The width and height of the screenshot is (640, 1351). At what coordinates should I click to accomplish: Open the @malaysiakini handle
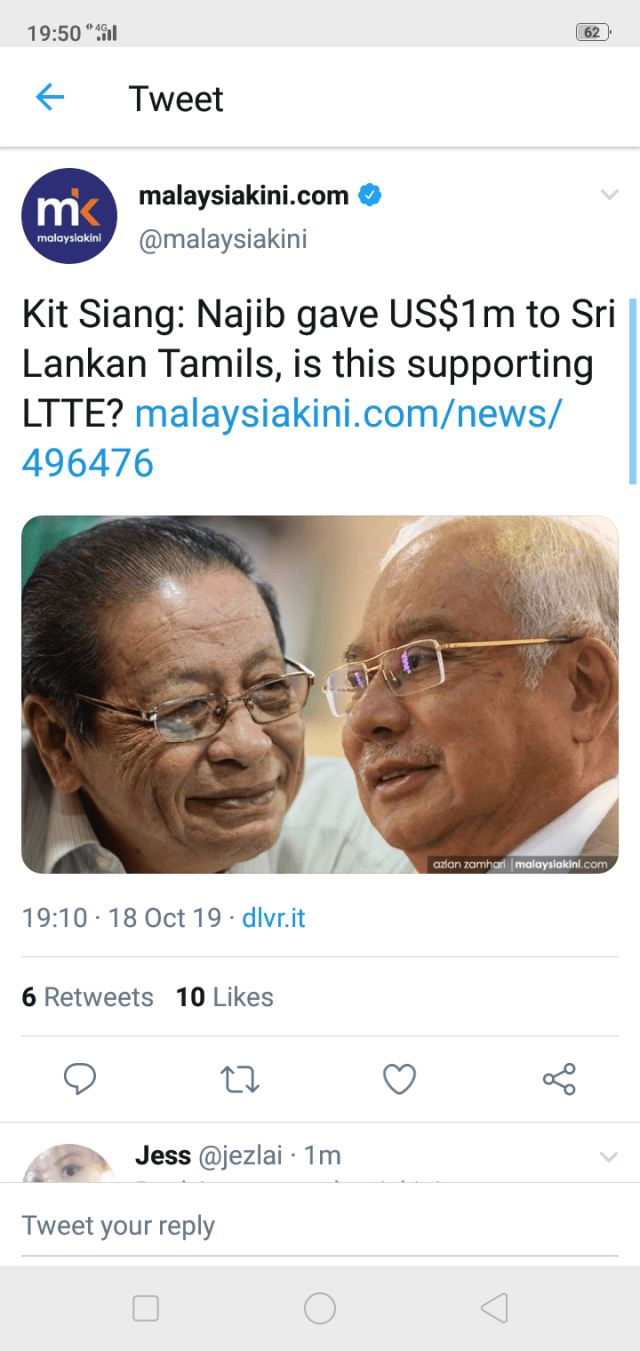pyautogui.click(x=222, y=239)
